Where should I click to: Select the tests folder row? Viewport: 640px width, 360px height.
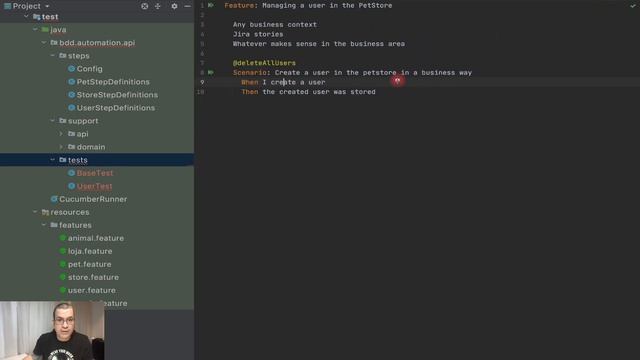tap(97, 160)
